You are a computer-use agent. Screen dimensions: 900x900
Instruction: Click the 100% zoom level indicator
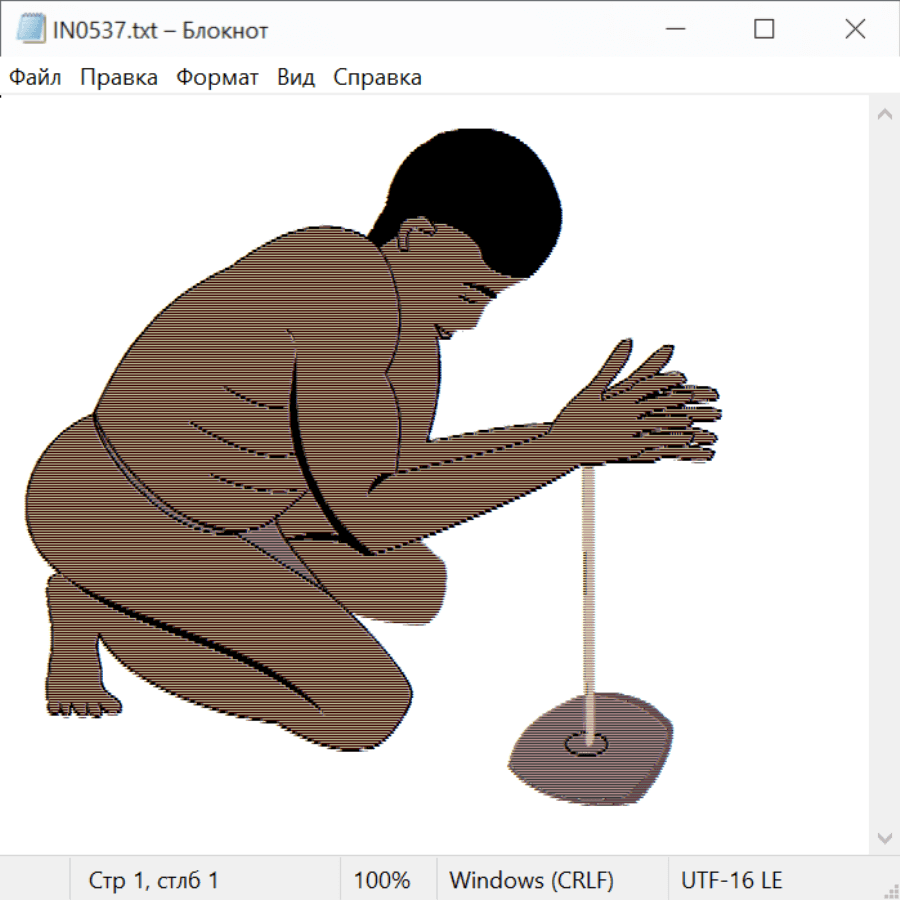(x=382, y=881)
